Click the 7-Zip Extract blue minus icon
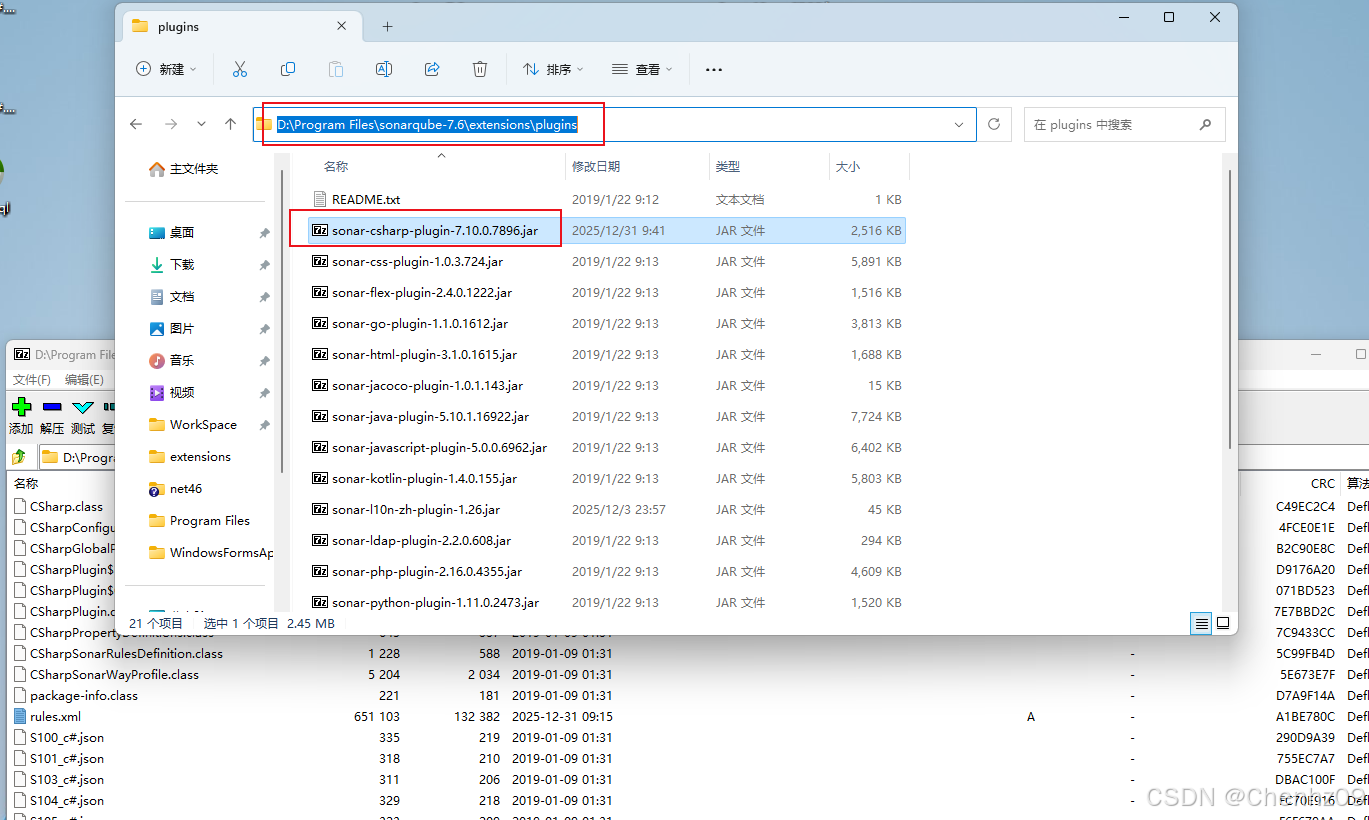The image size is (1369, 820). [52, 406]
